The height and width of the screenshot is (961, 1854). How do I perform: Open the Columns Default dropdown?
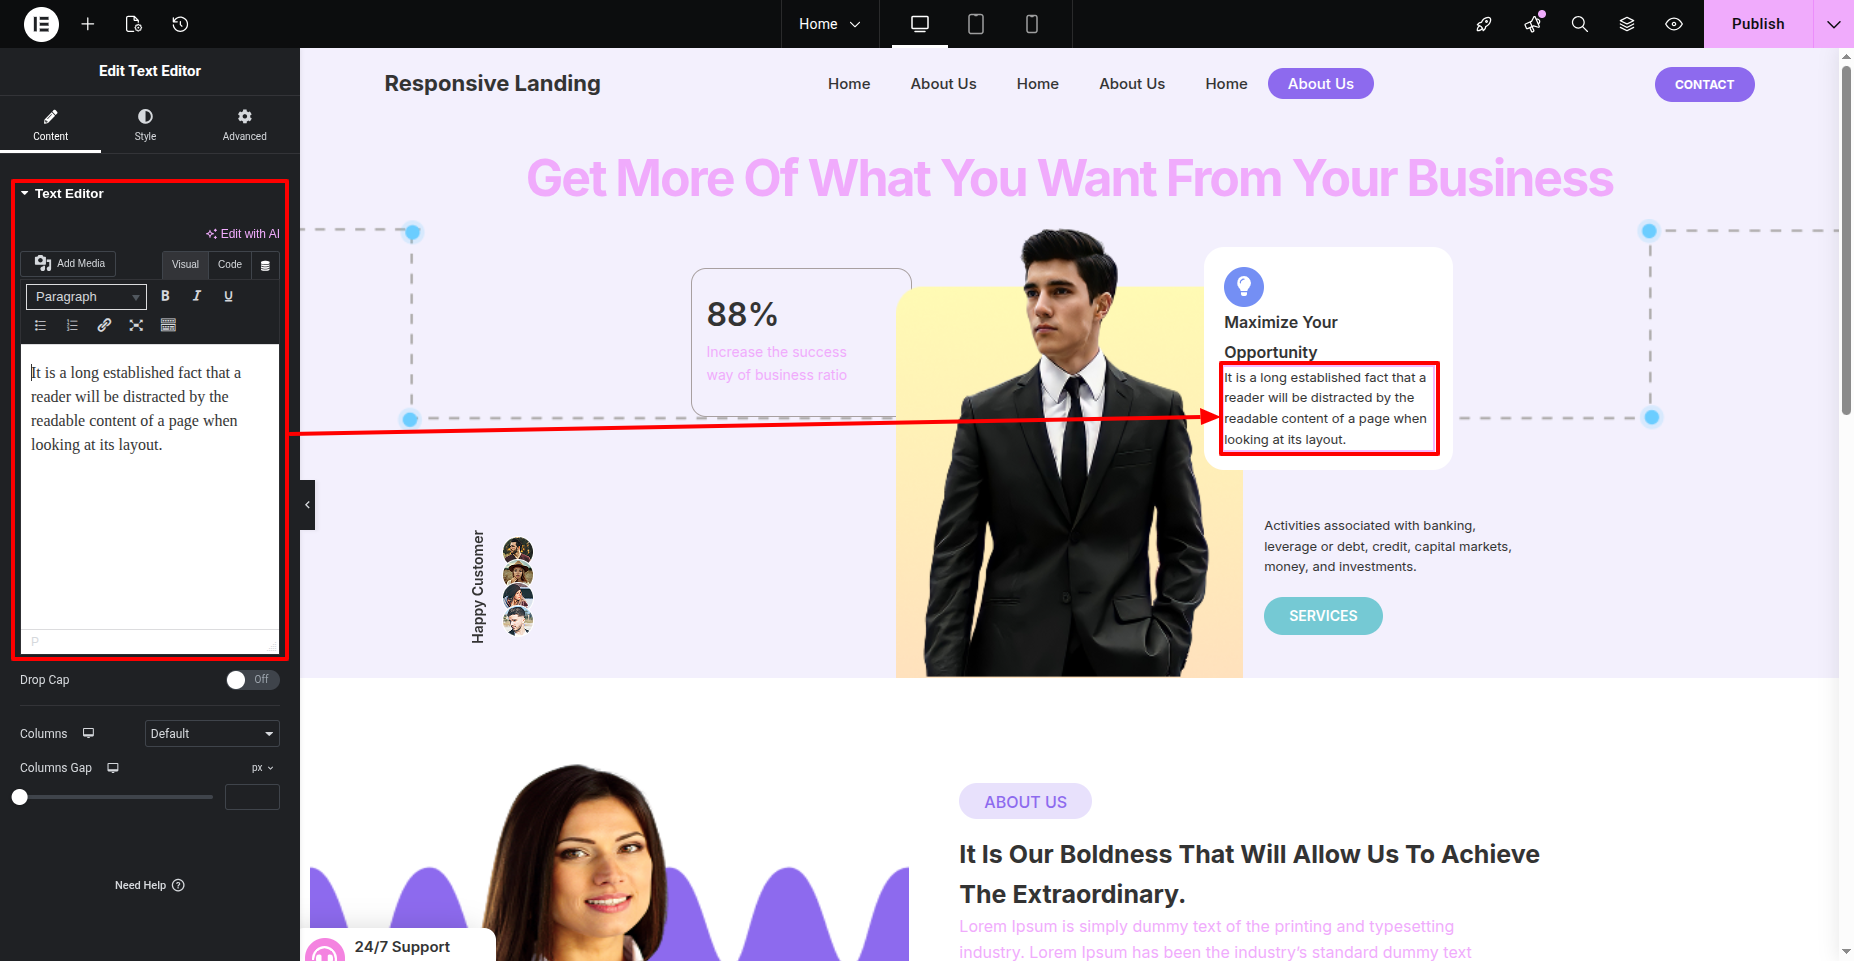212,734
